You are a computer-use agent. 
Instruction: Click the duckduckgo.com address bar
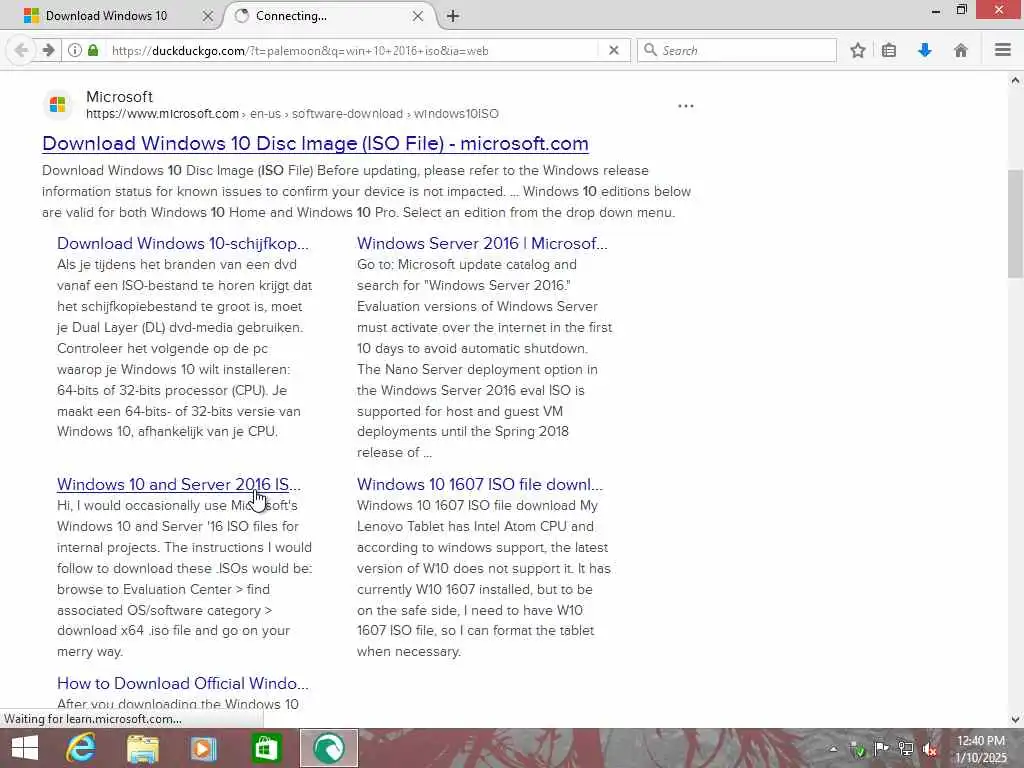[x=353, y=50]
